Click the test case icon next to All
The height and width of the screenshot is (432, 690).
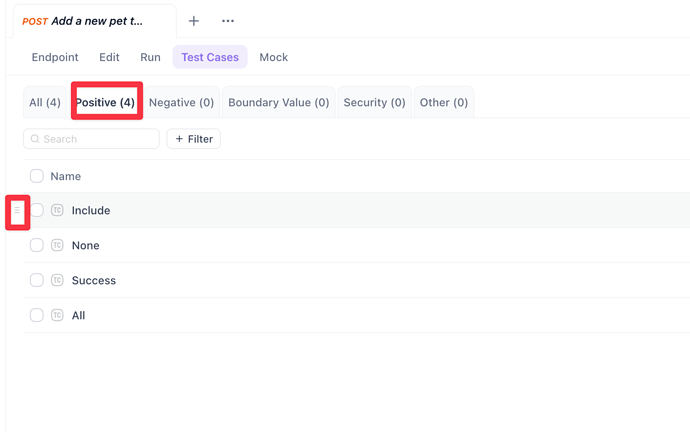tap(57, 316)
